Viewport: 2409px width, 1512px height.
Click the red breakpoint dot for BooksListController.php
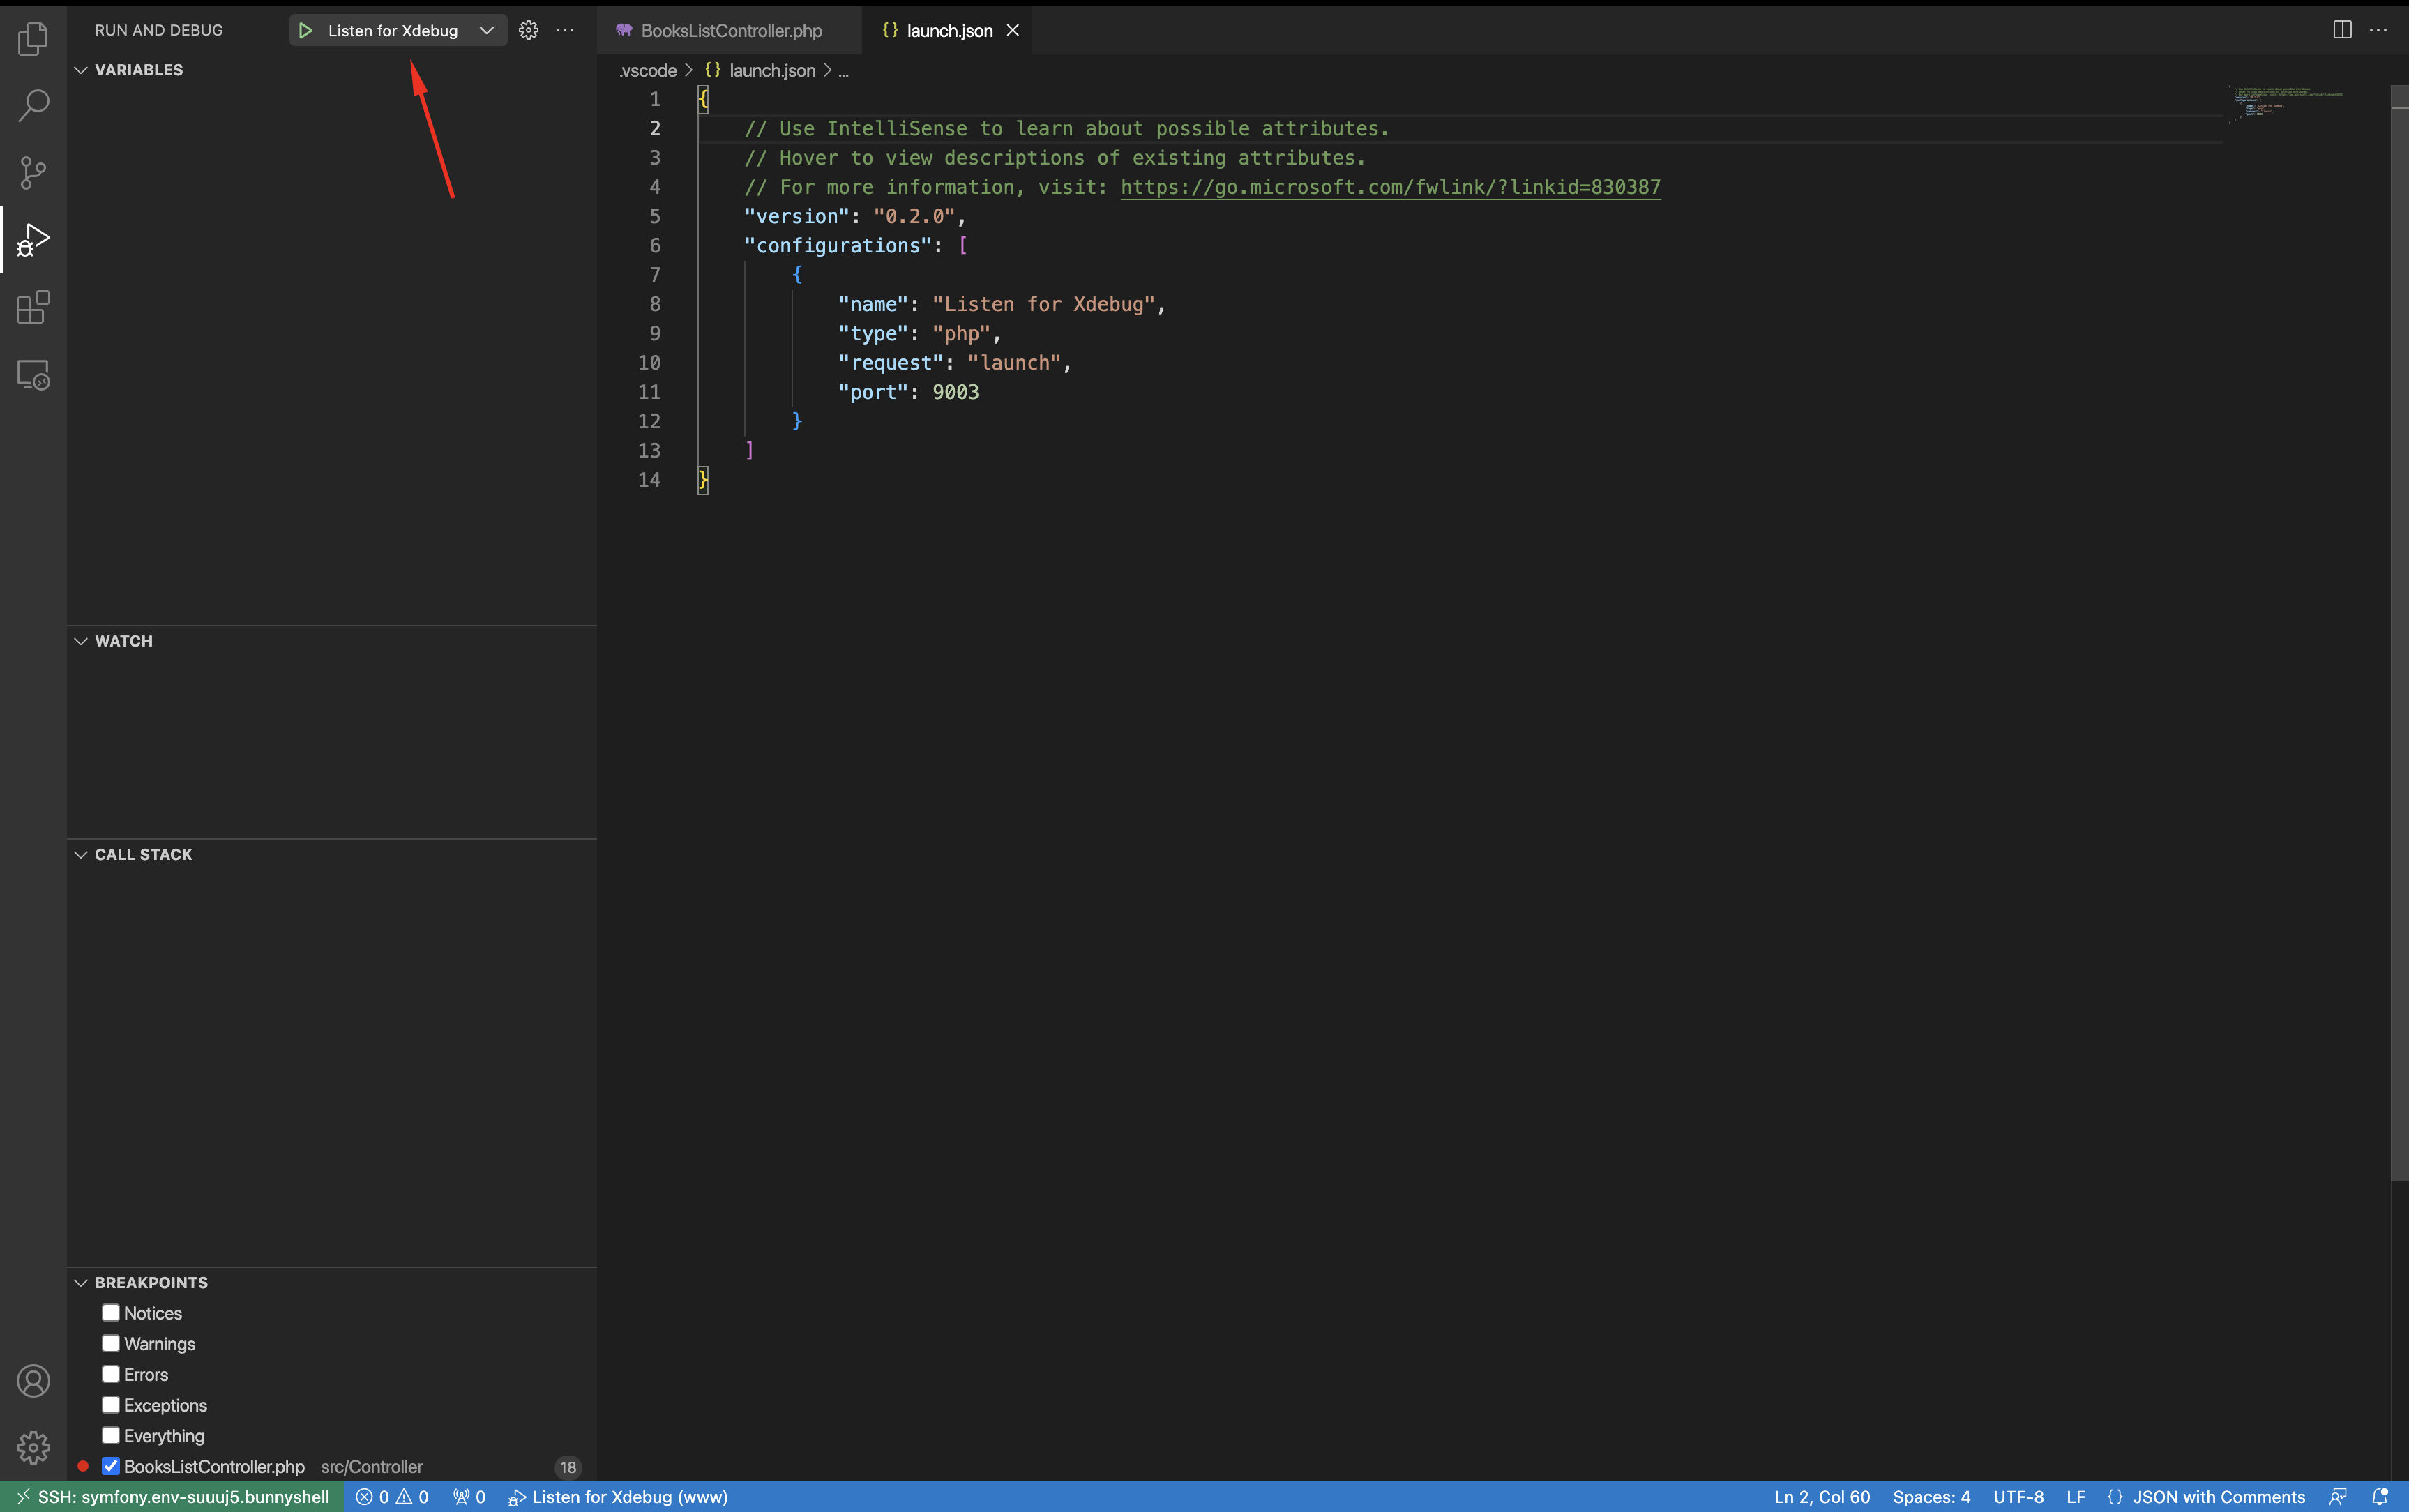tap(83, 1466)
